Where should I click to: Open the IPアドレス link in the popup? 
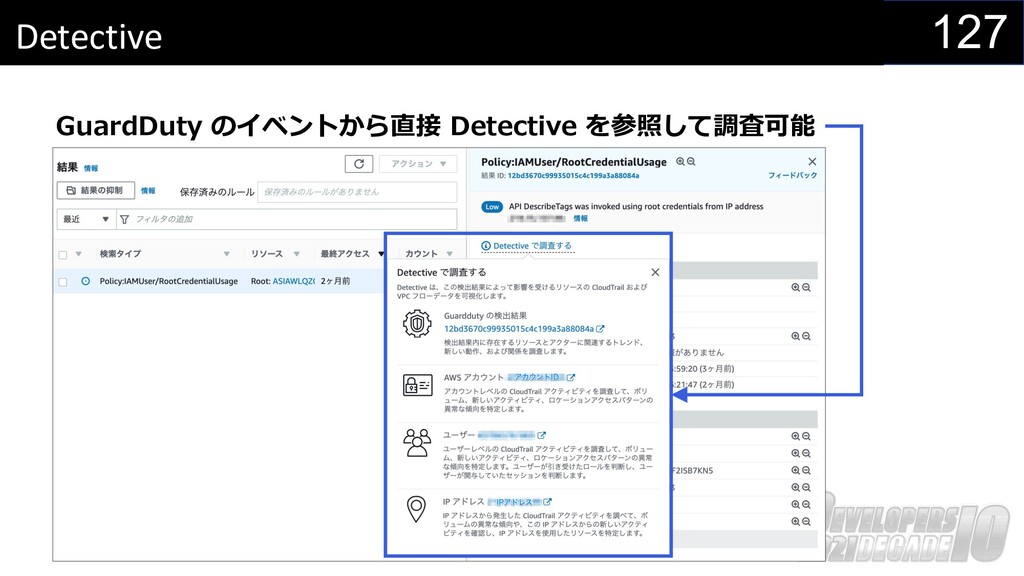(x=514, y=502)
